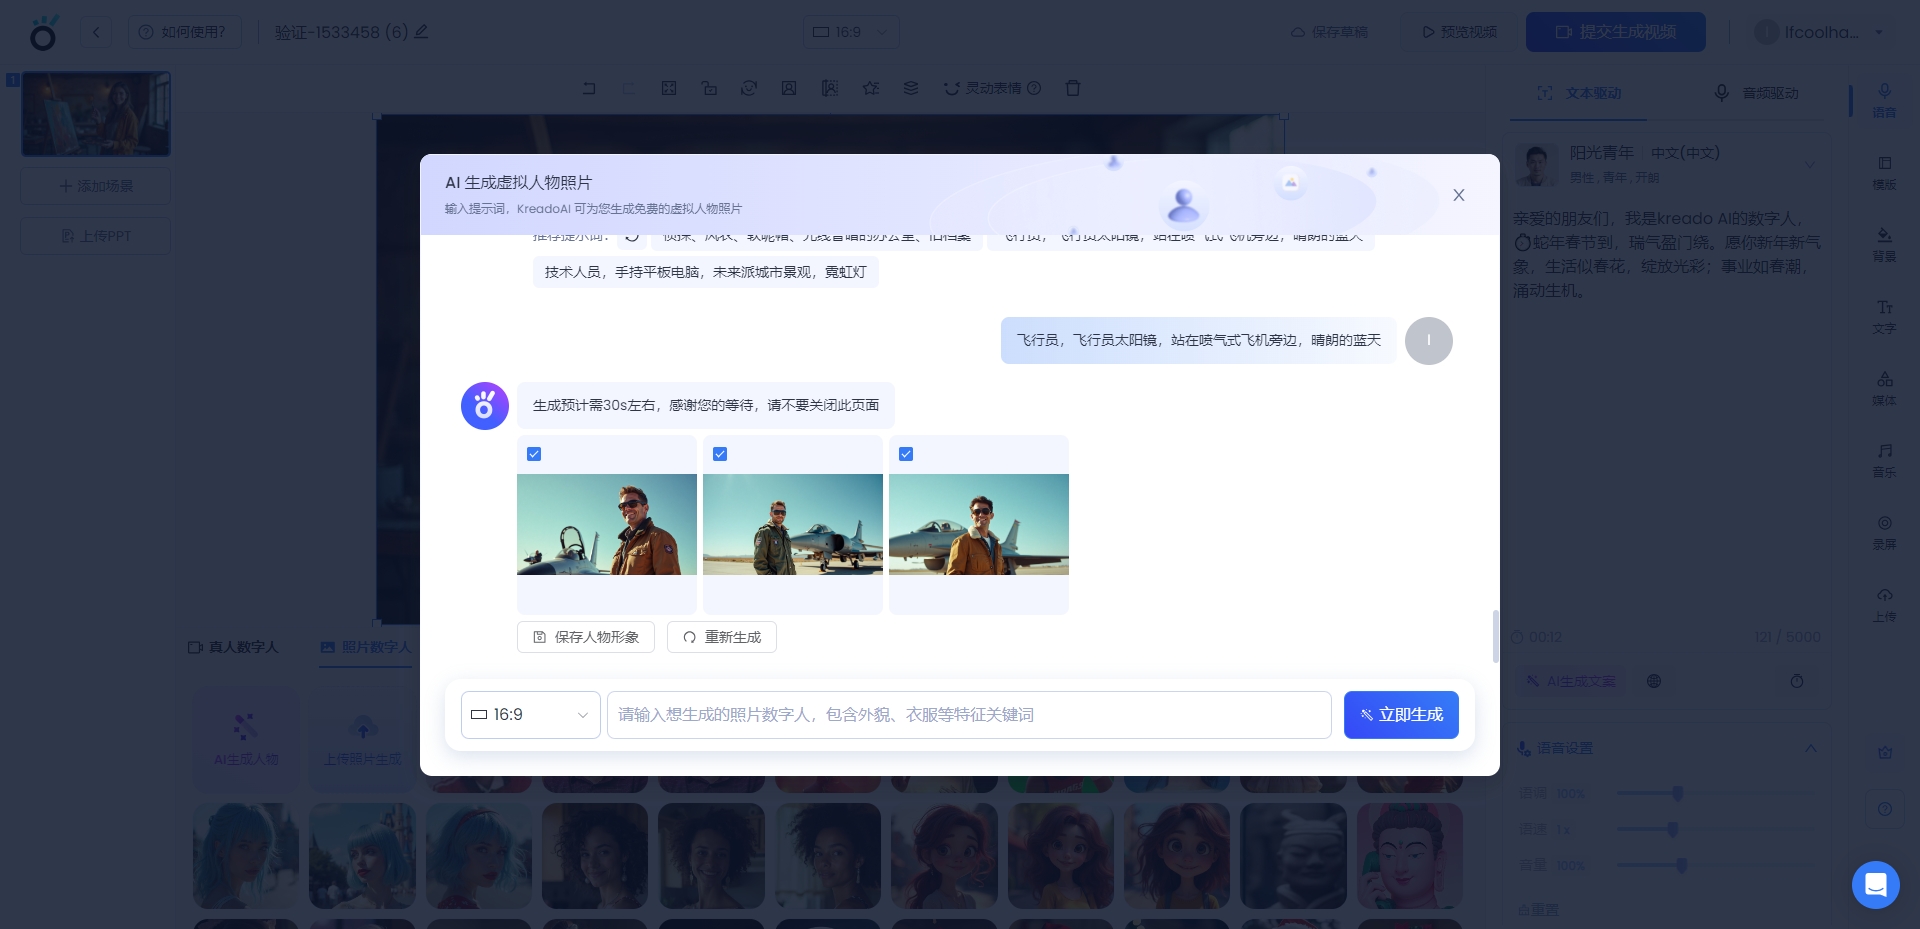This screenshot has width=1920, height=929.
Task: Open the 文字 text tool in sidebar
Action: [x=1884, y=316]
